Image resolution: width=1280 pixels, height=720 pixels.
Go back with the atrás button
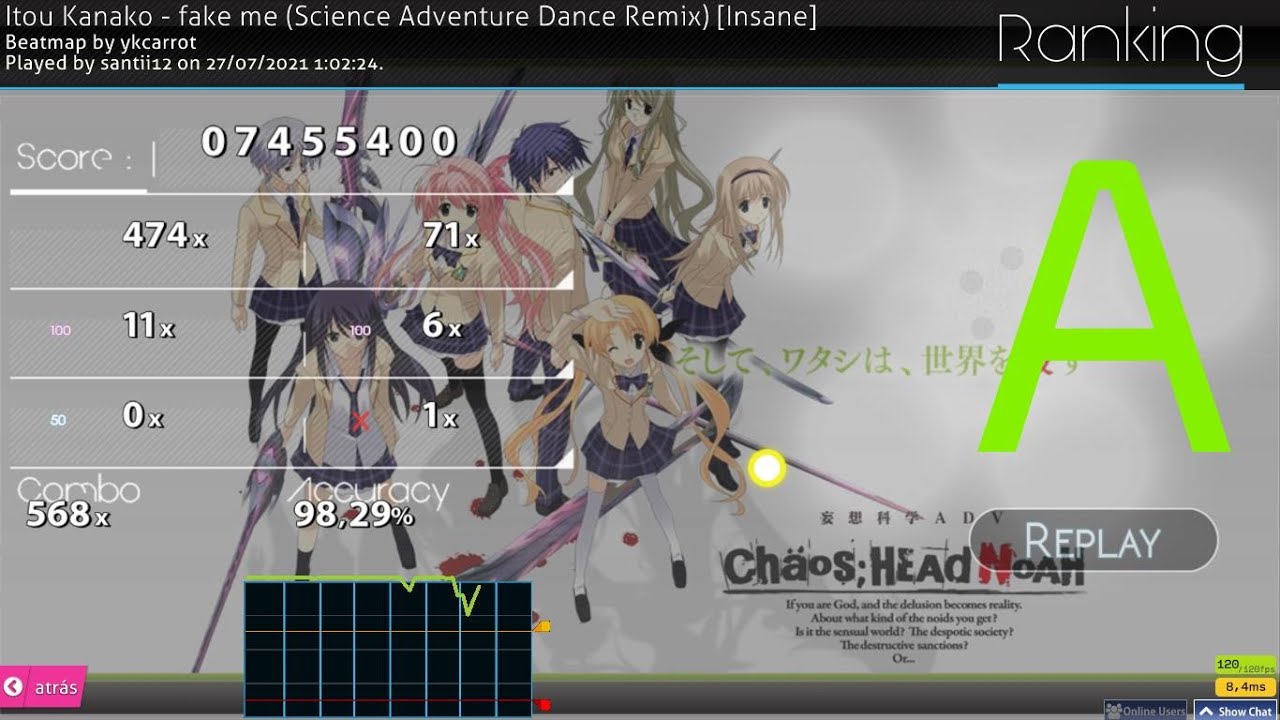(44, 687)
